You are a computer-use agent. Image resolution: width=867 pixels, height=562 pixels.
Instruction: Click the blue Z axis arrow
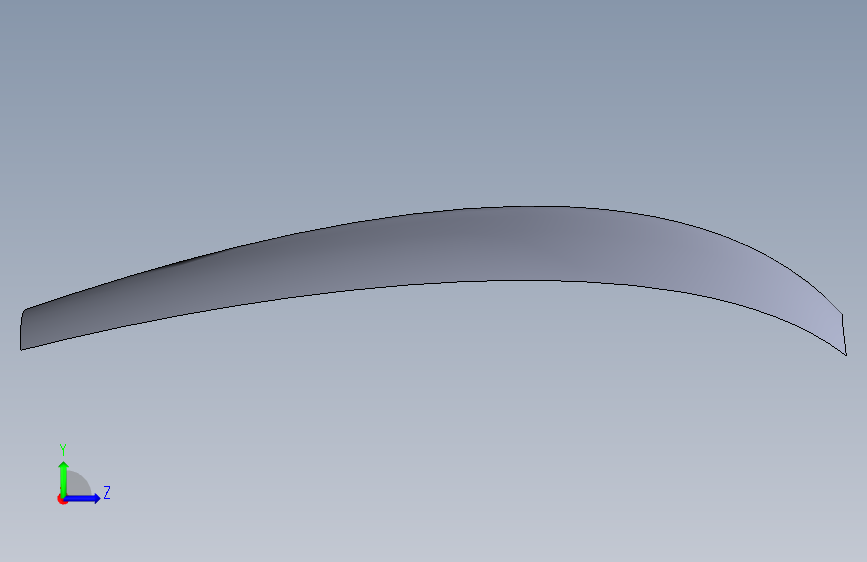click(x=82, y=498)
